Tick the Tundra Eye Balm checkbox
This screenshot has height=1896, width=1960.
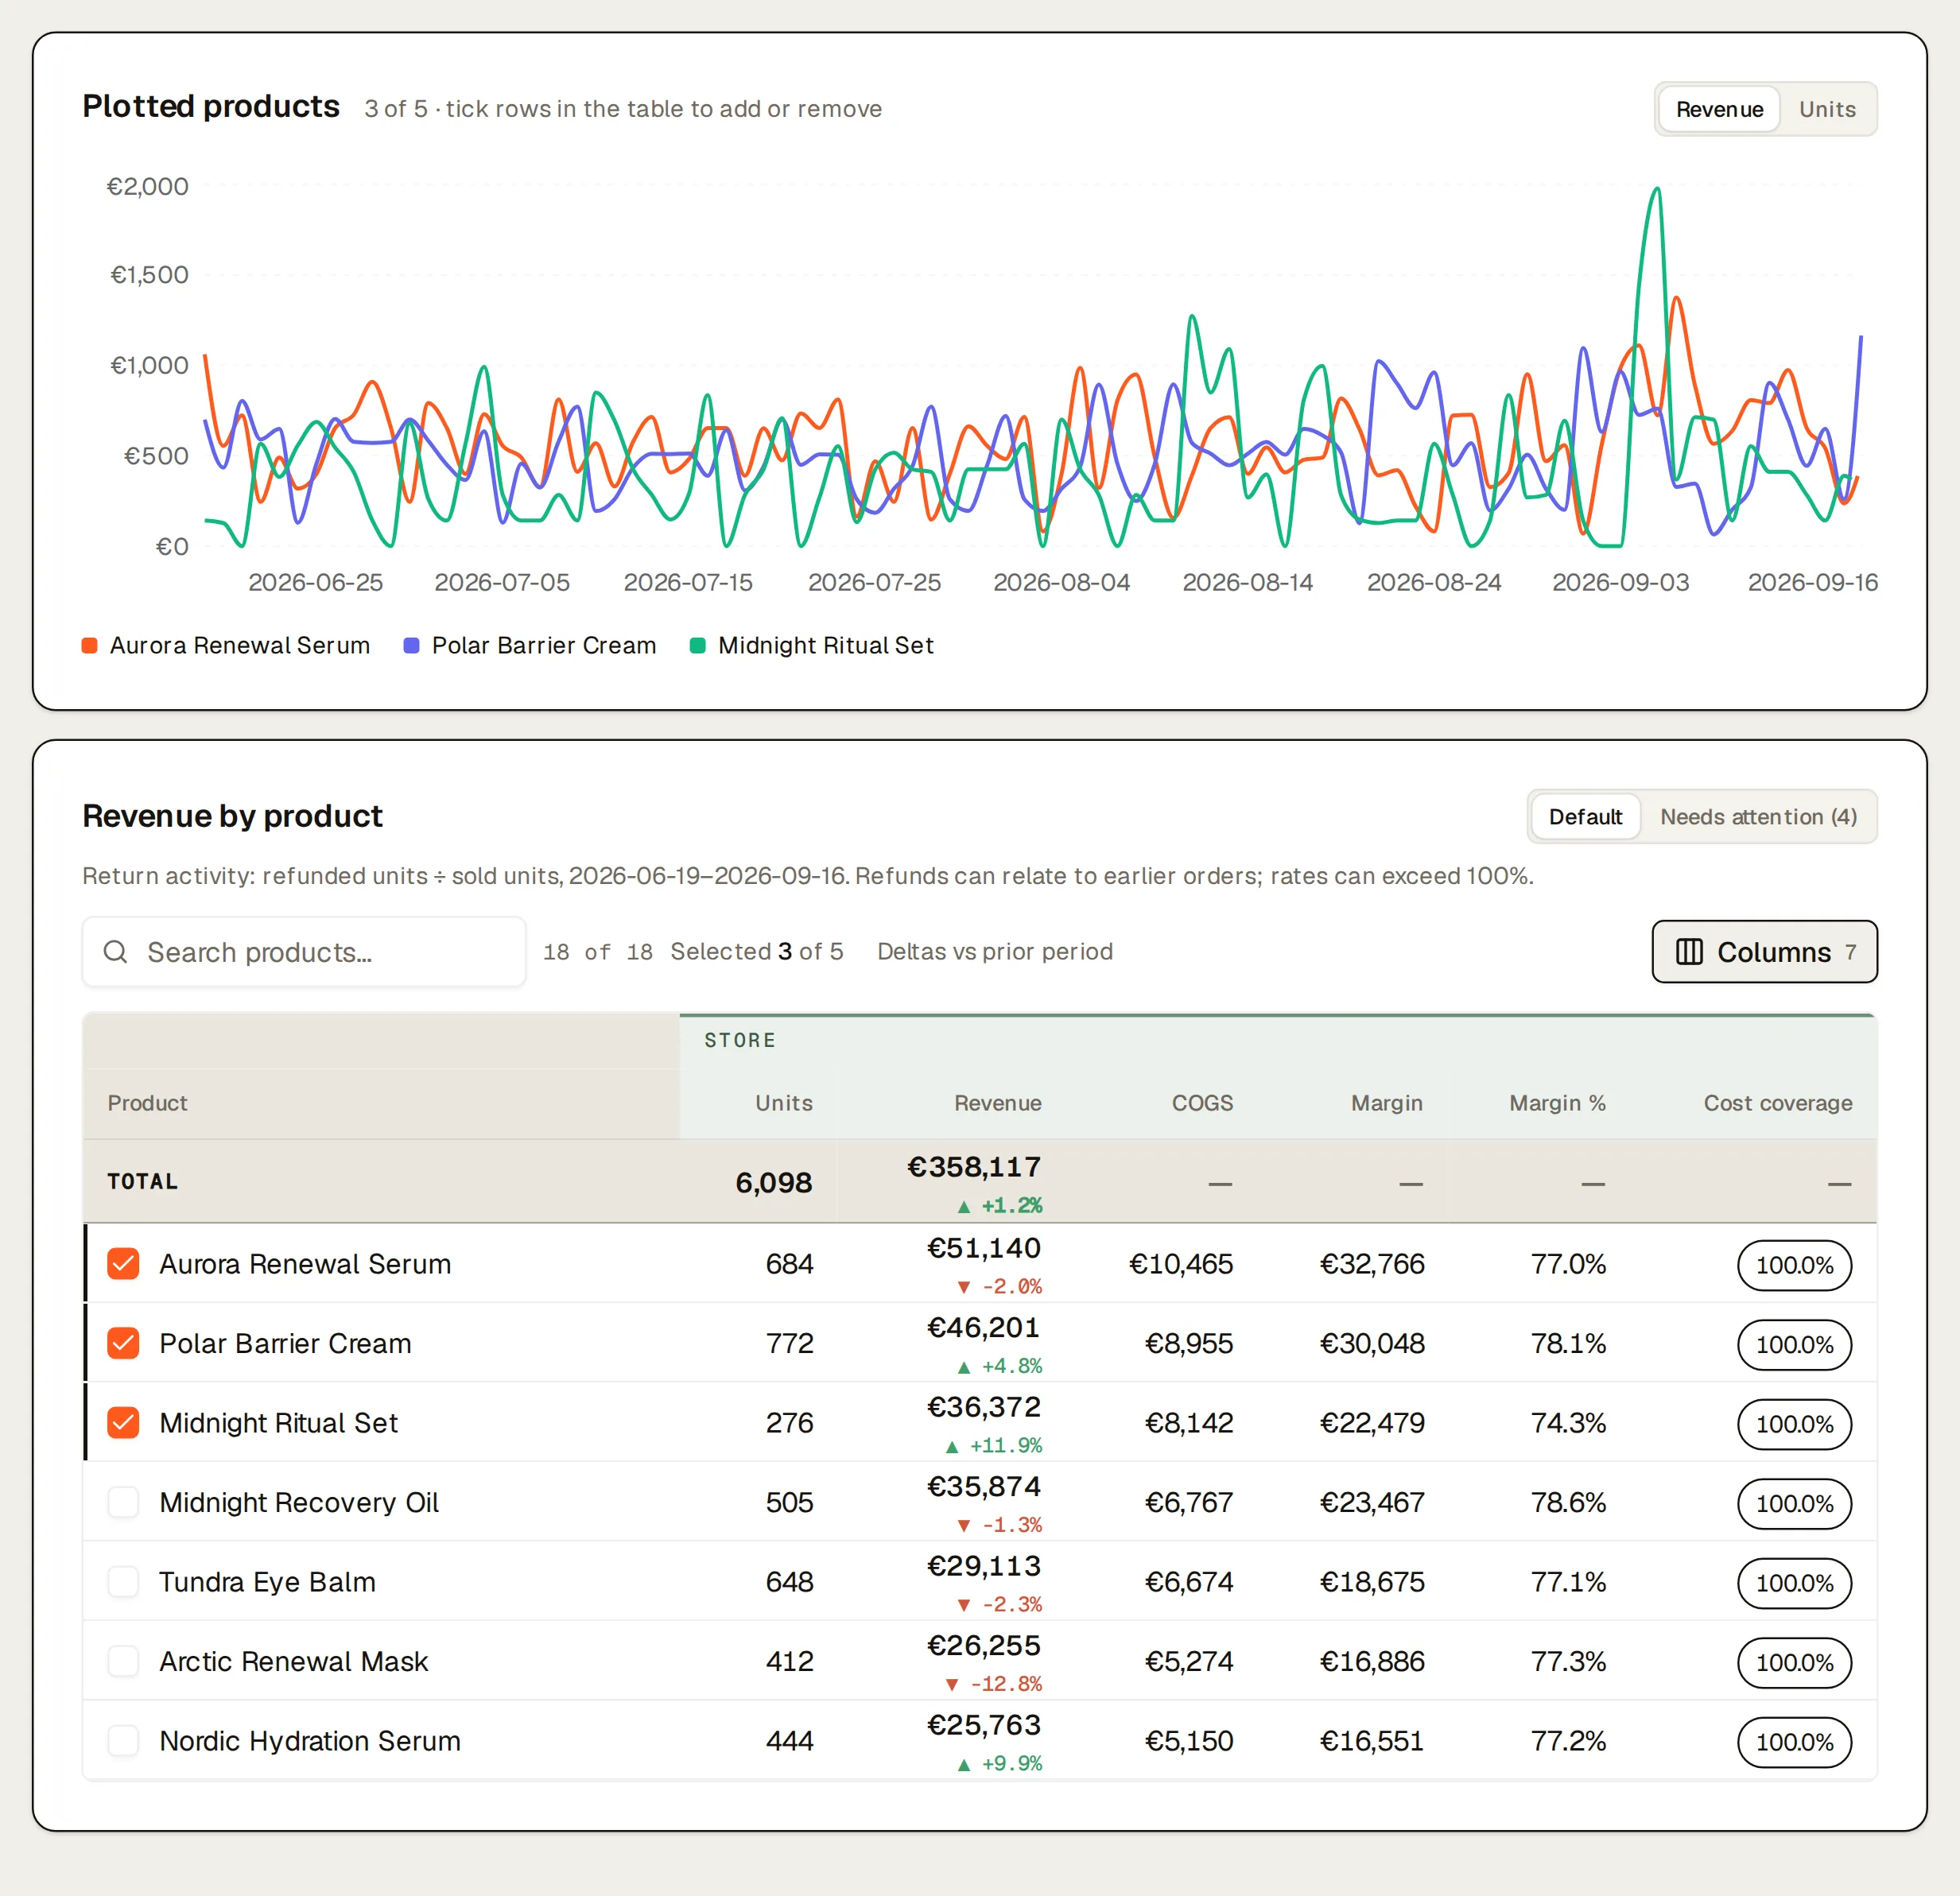123,1582
